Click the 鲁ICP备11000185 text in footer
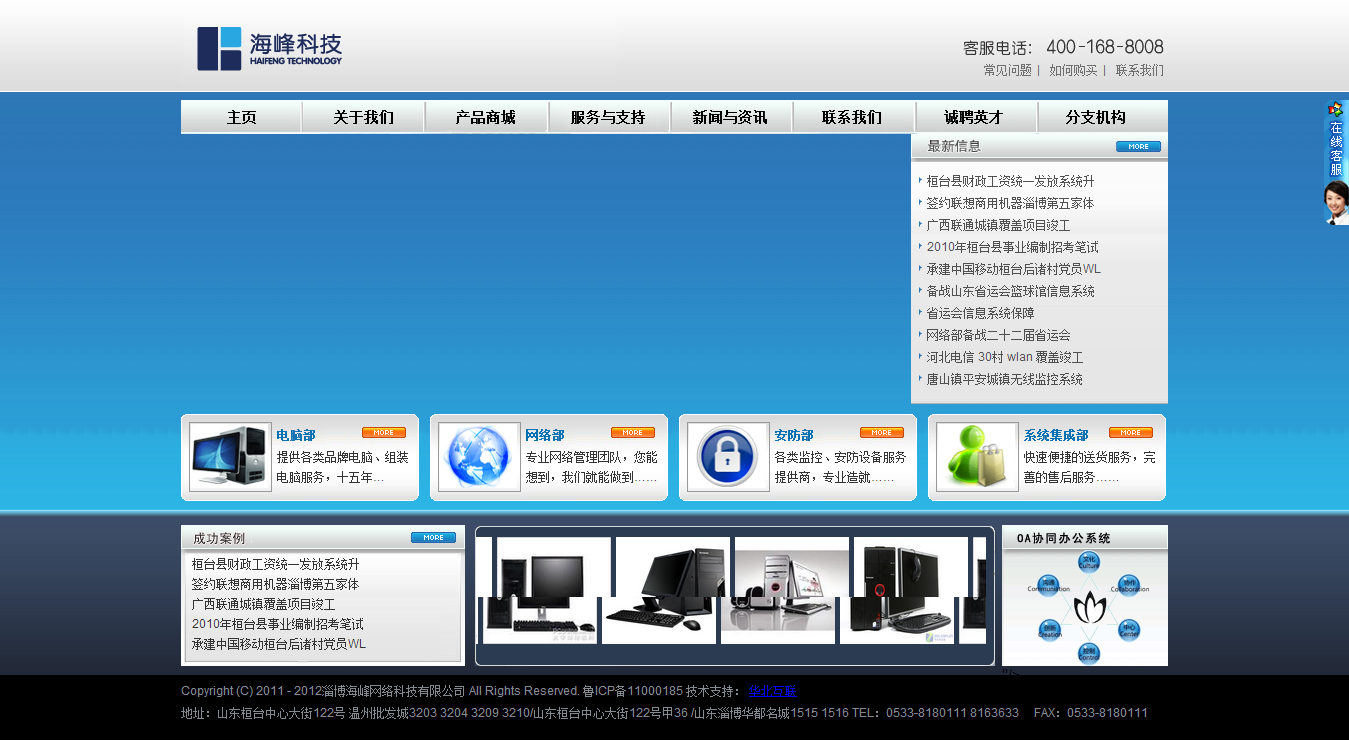 pyautogui.click(x=633, y=691)
